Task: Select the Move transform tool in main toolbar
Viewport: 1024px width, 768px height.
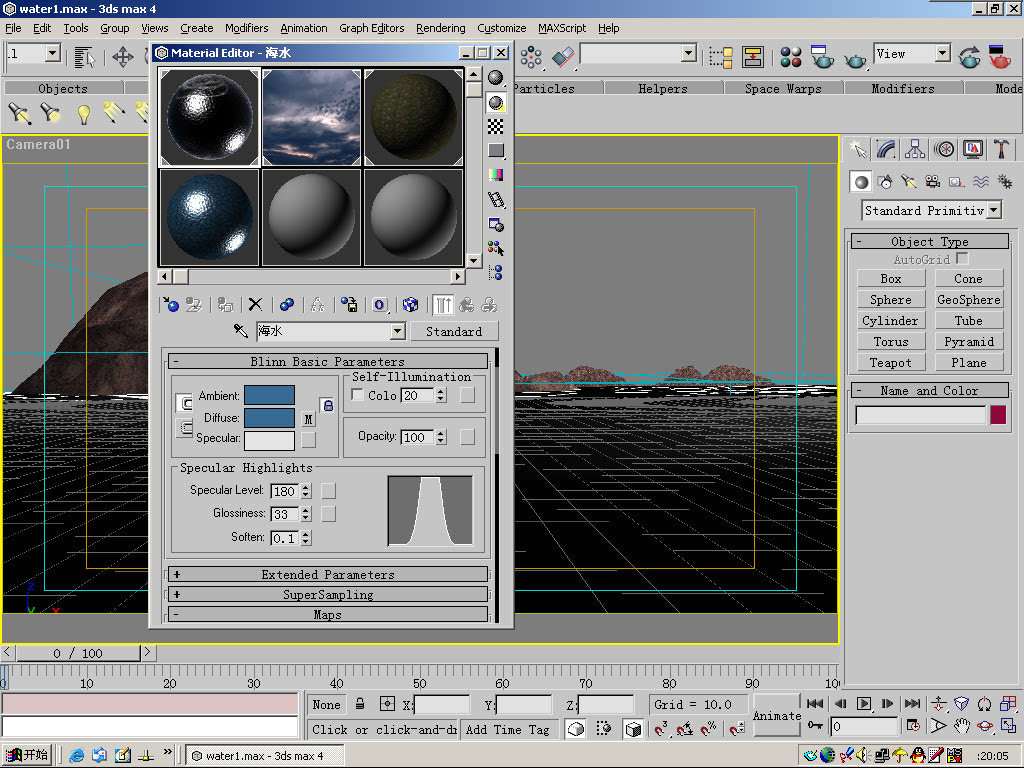Action: tap(123, 57)
